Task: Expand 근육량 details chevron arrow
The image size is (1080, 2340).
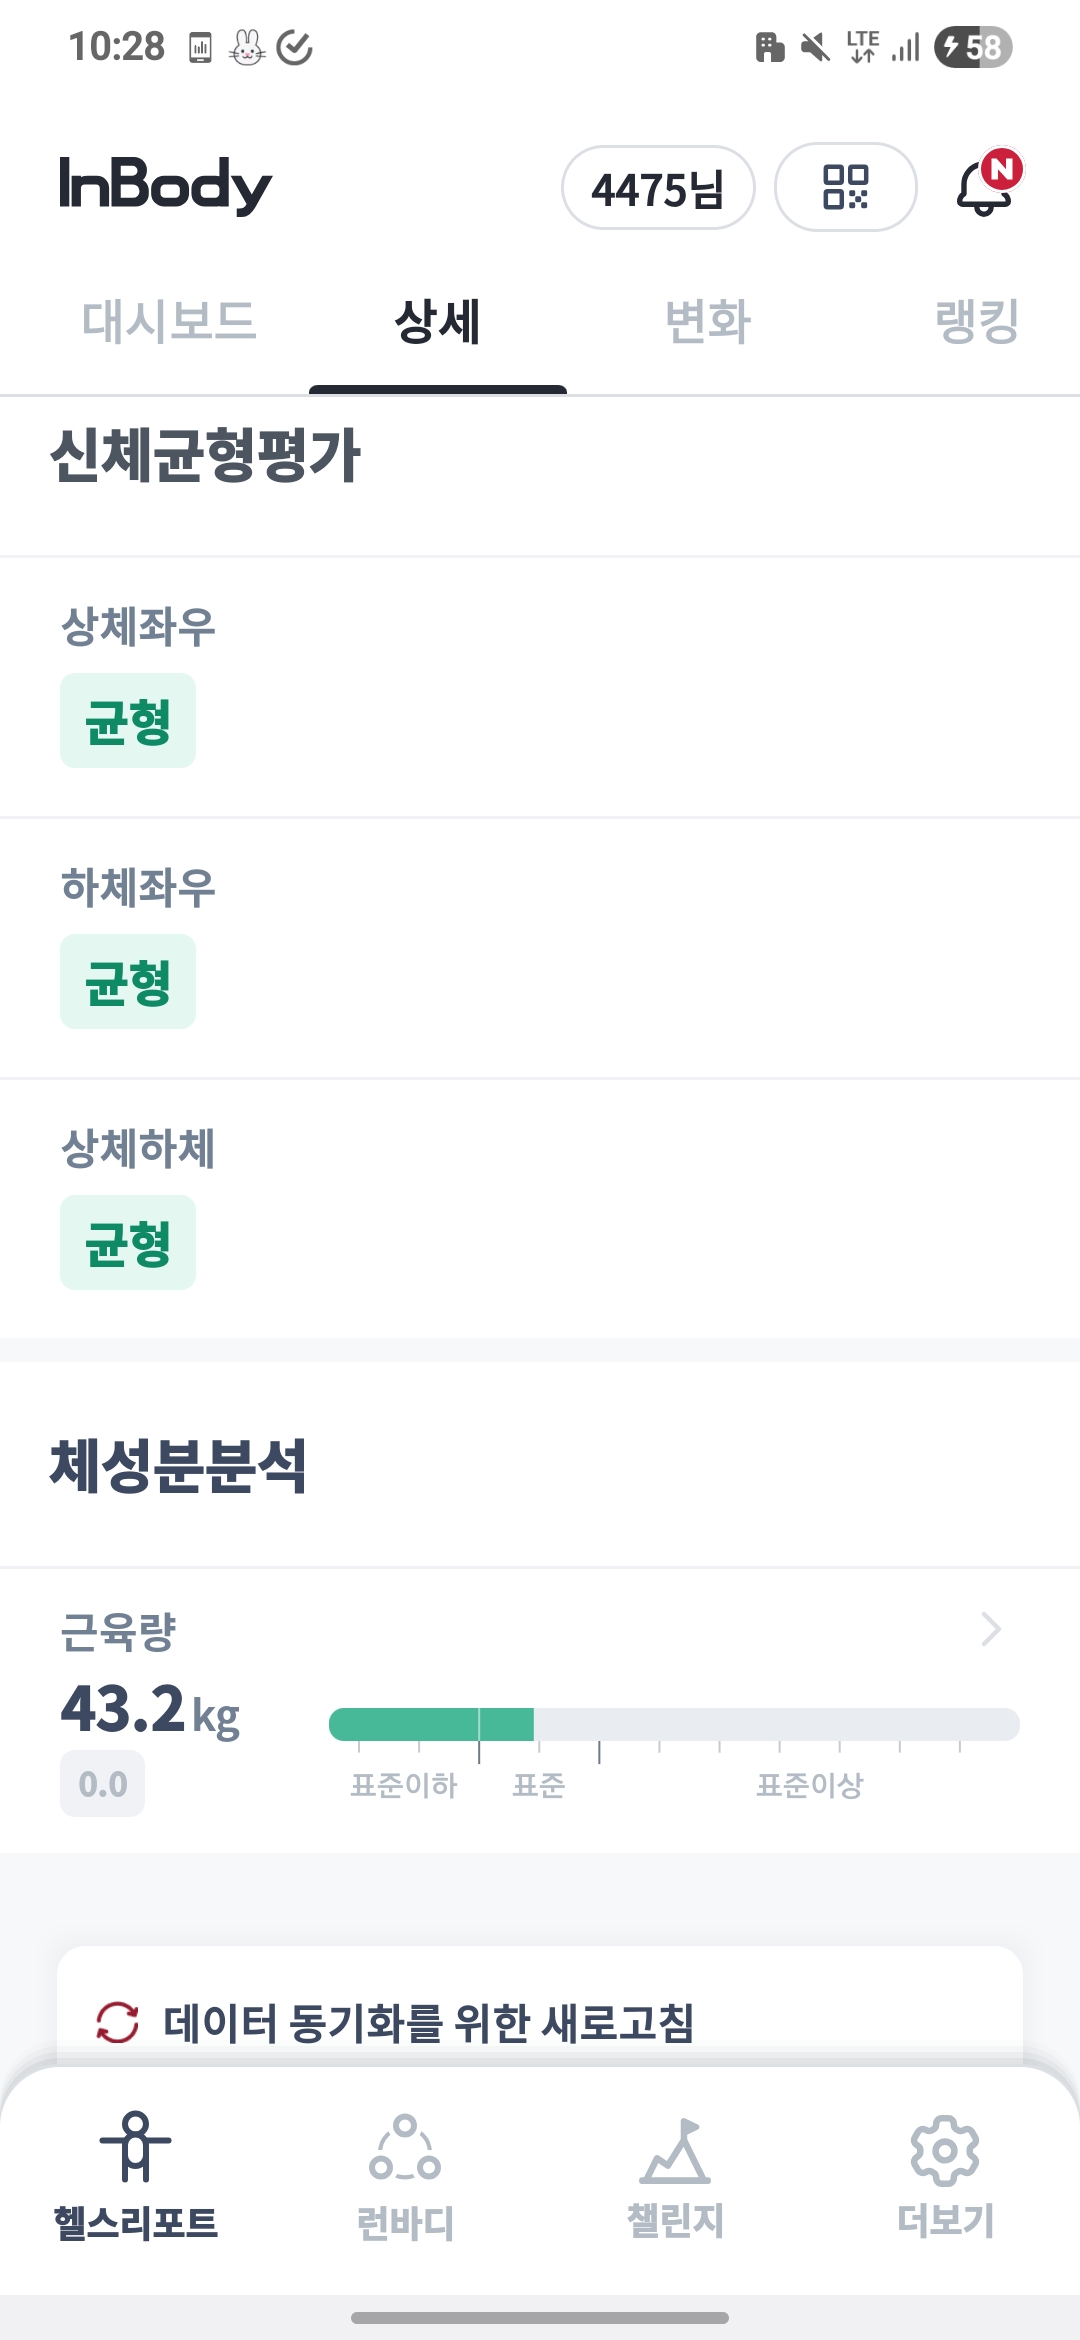Action: [990, 1629]
